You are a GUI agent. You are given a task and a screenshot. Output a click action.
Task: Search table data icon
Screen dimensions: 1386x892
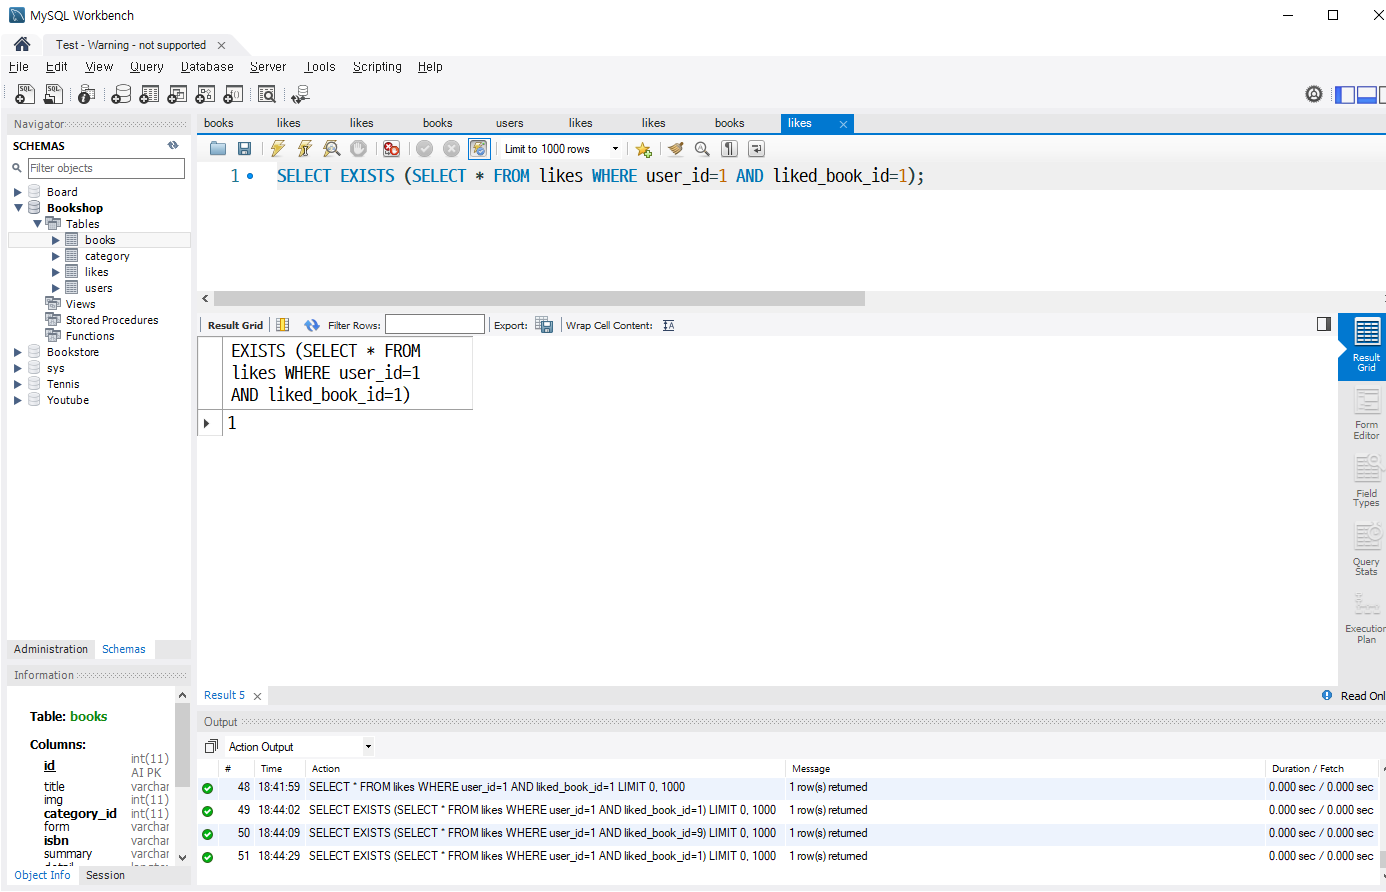coord(267,94)
